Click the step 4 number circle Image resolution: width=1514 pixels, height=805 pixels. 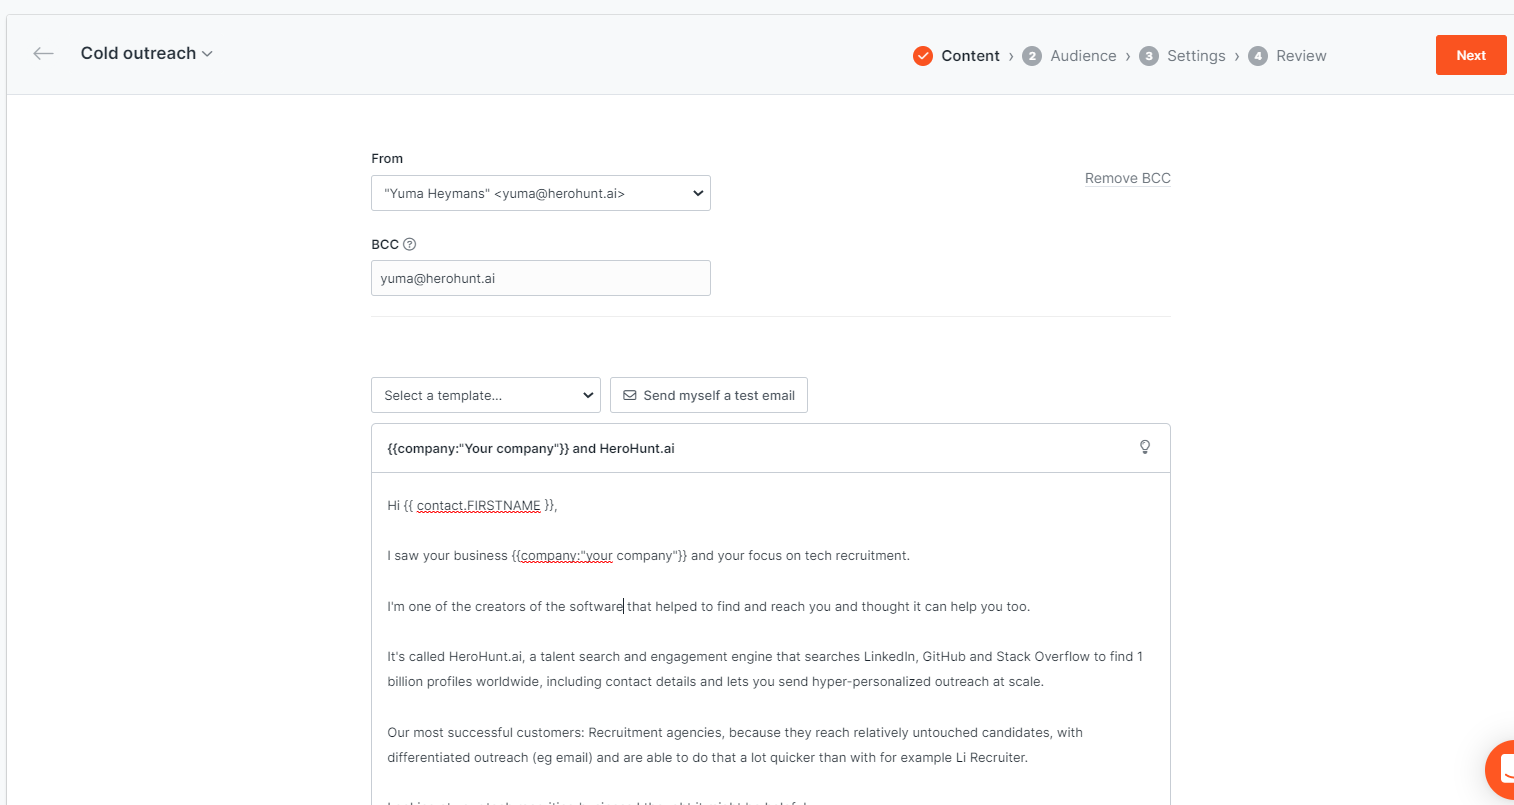click(x=1258, y=56)
